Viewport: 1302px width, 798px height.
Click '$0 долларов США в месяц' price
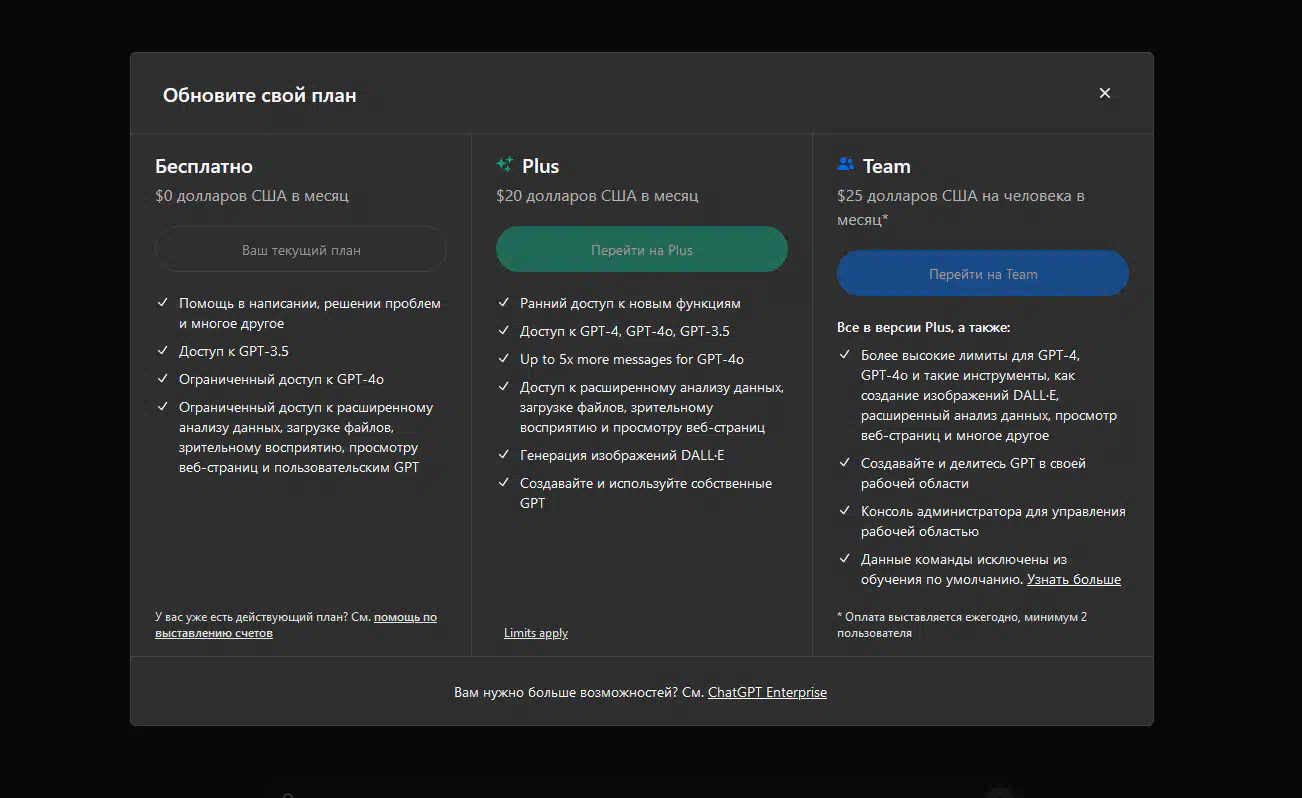[x=252, y=196]
